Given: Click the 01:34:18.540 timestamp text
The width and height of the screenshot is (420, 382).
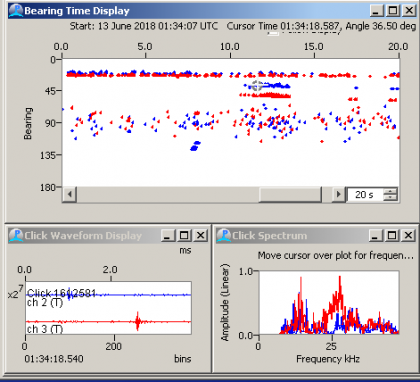Looking at the screenshot, I should point(54,359).
